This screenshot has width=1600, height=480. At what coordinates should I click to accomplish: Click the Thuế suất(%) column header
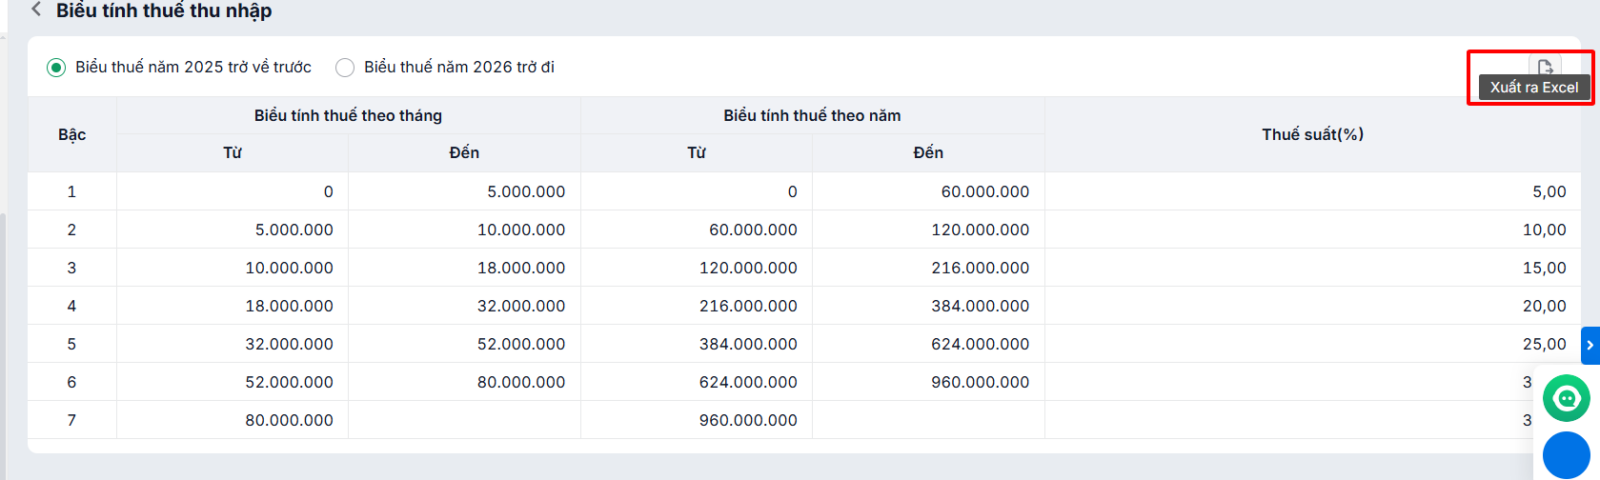pyautogui.click(x=1312, y=135)
